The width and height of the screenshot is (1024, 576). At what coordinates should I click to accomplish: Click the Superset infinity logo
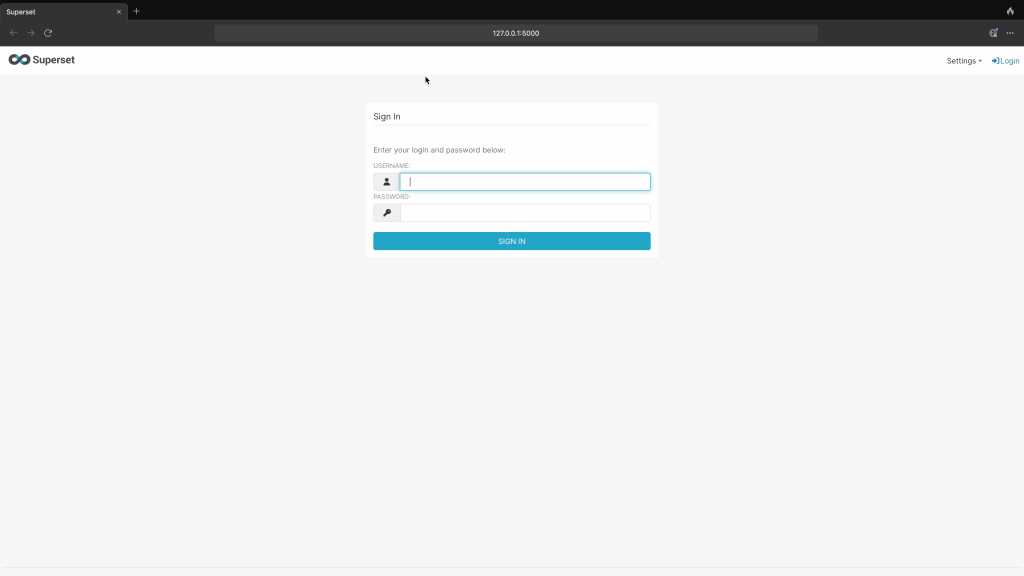point(19,60)
